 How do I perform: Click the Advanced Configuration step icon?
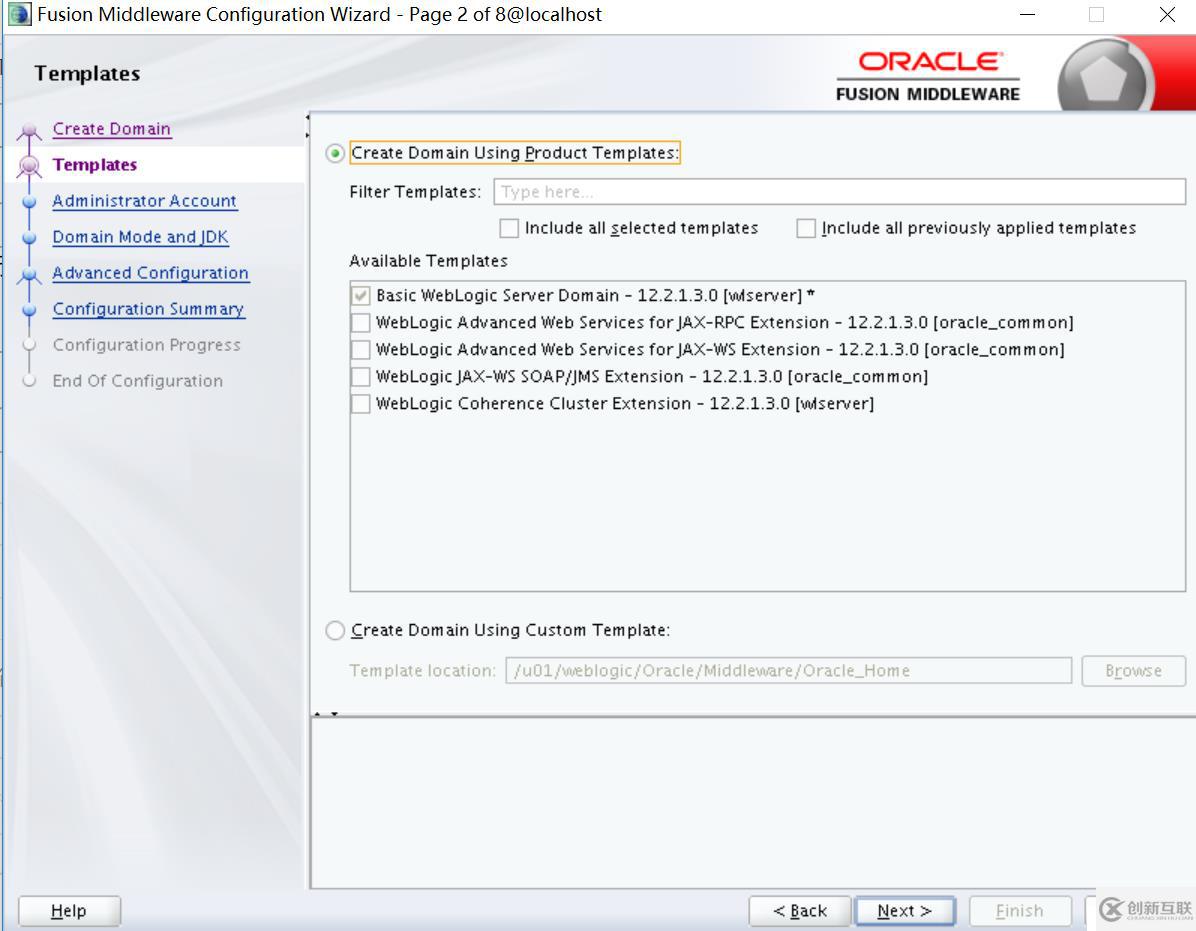point(29,274)
